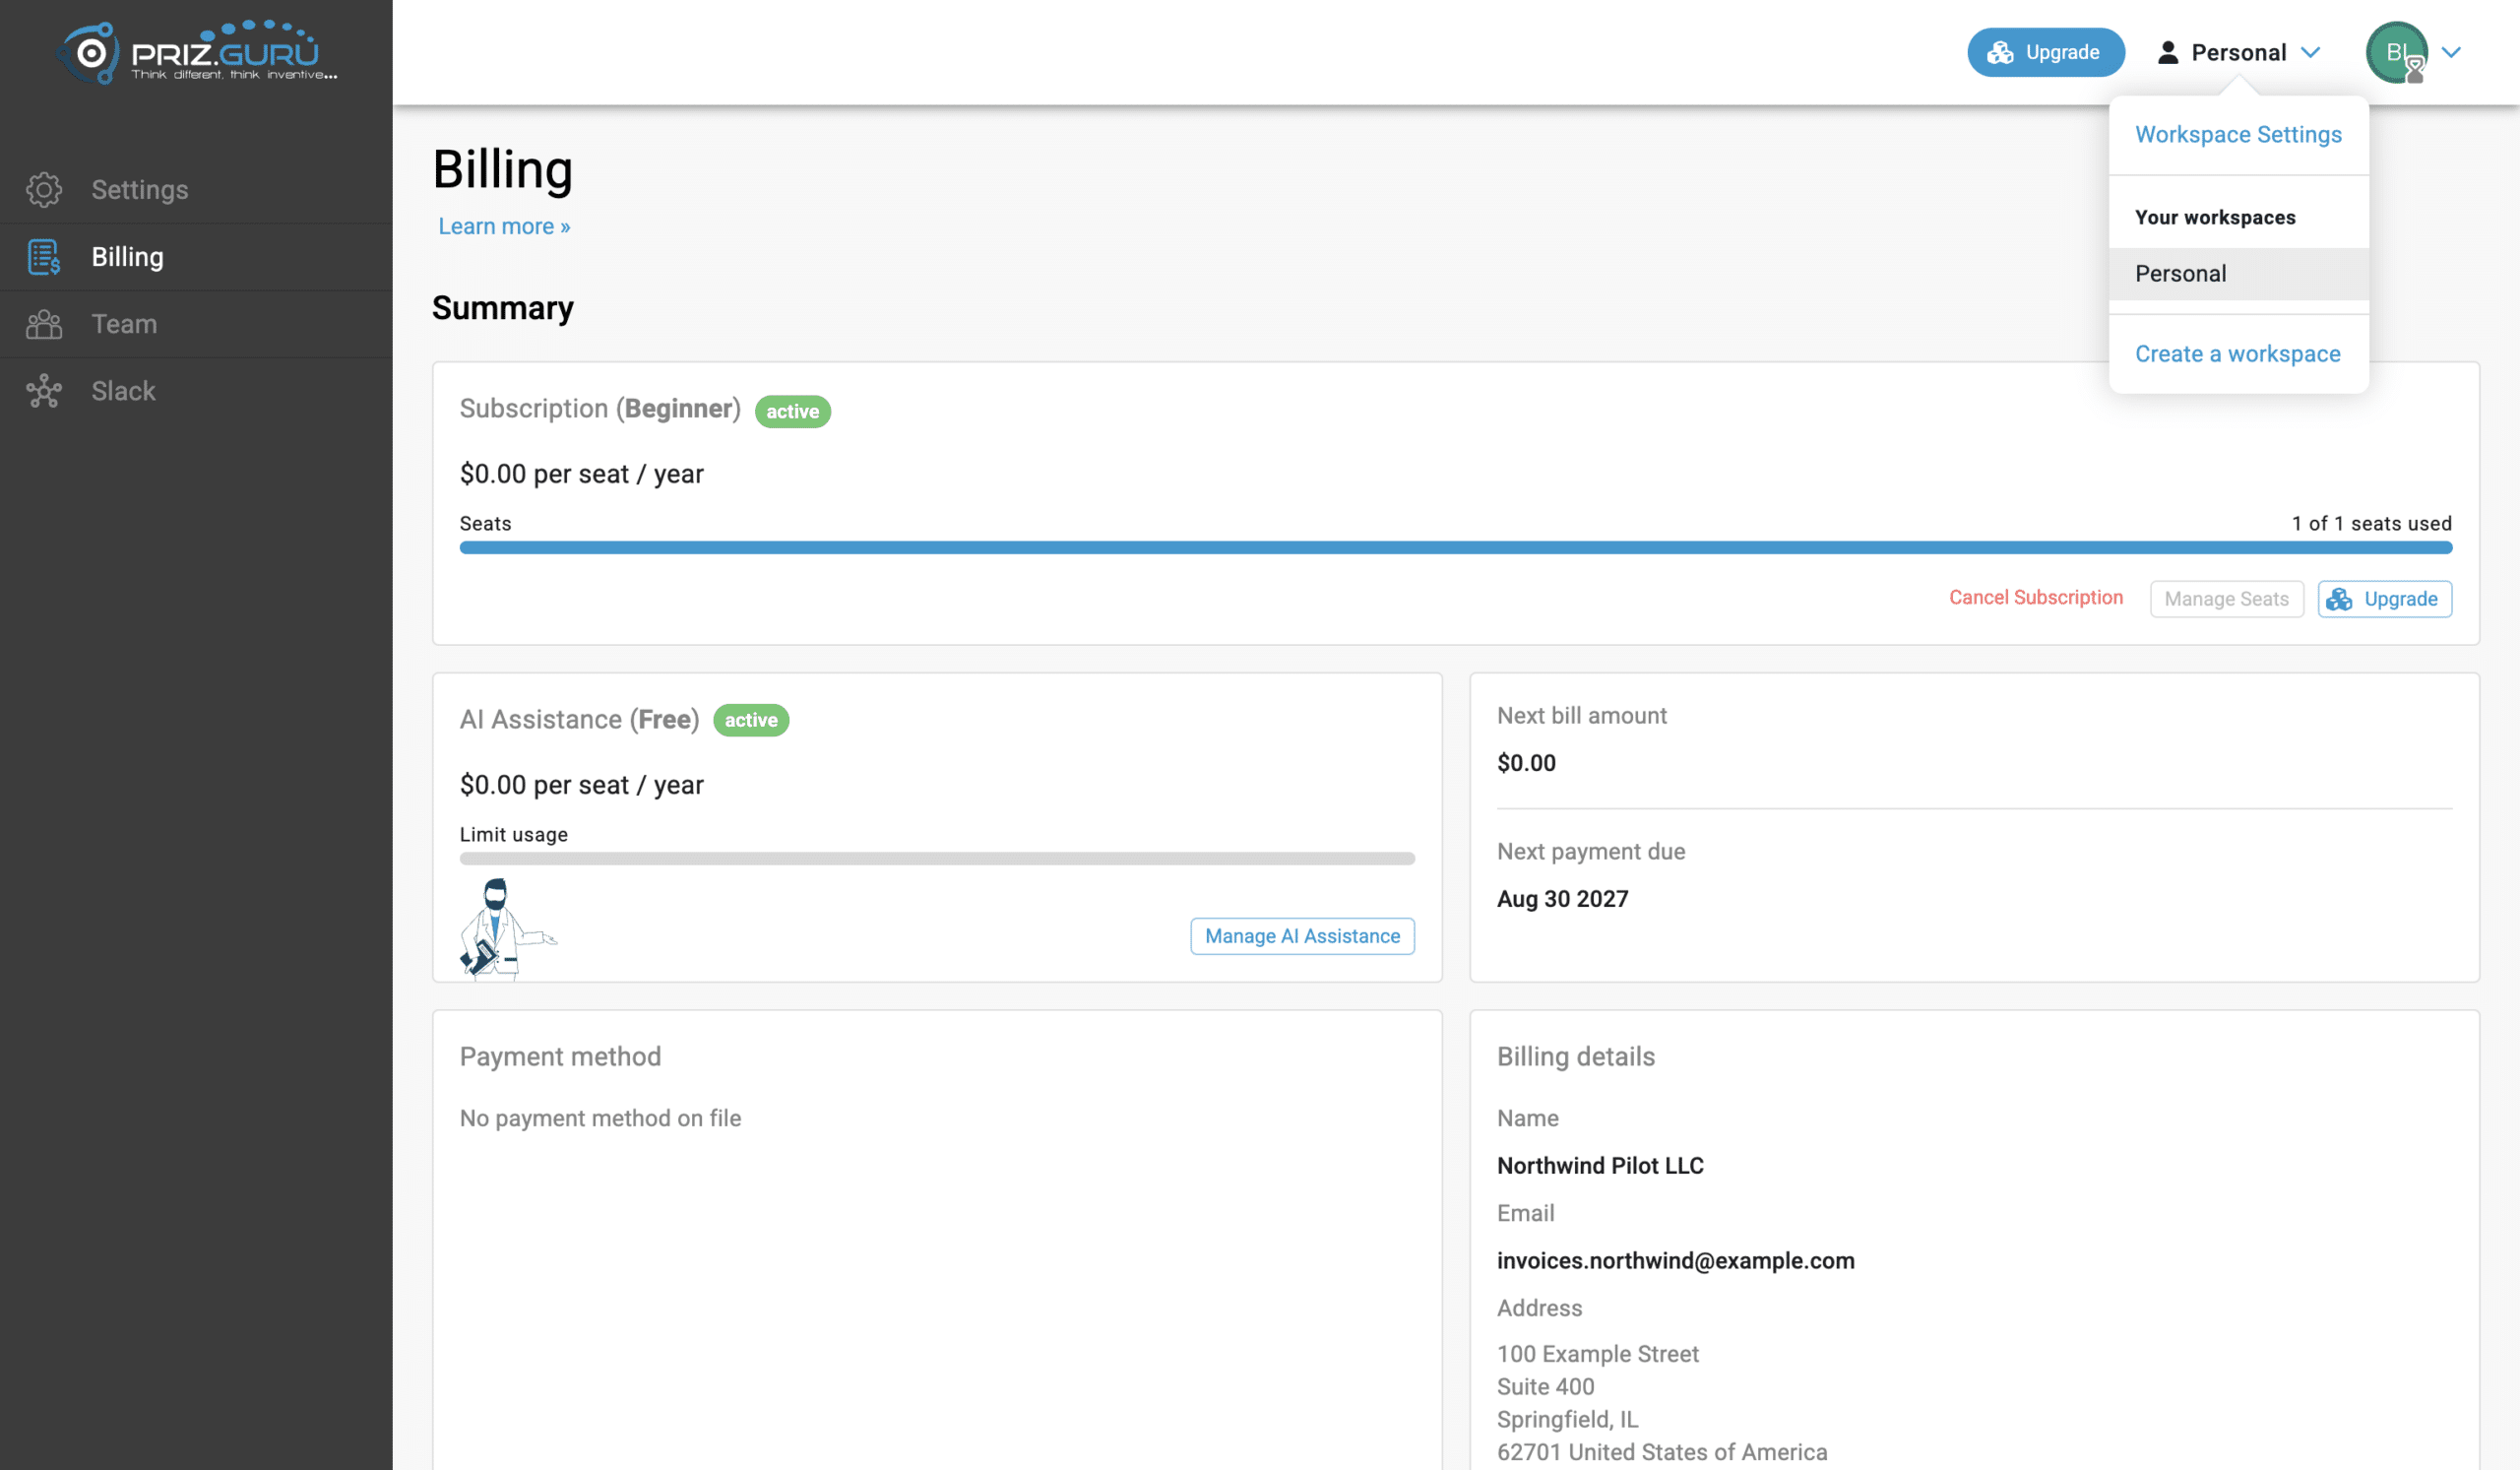Follow the Learn more link

click(x=504, y=226)
